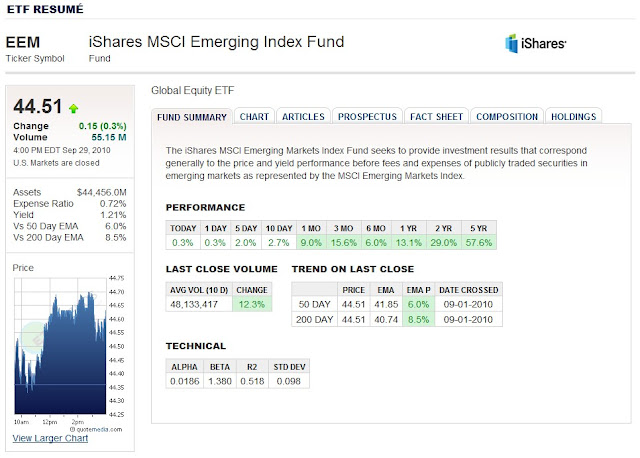Go to the Fact Sheet tab
The height and width of the screenshot is (458, 640).
coord(437,117)
